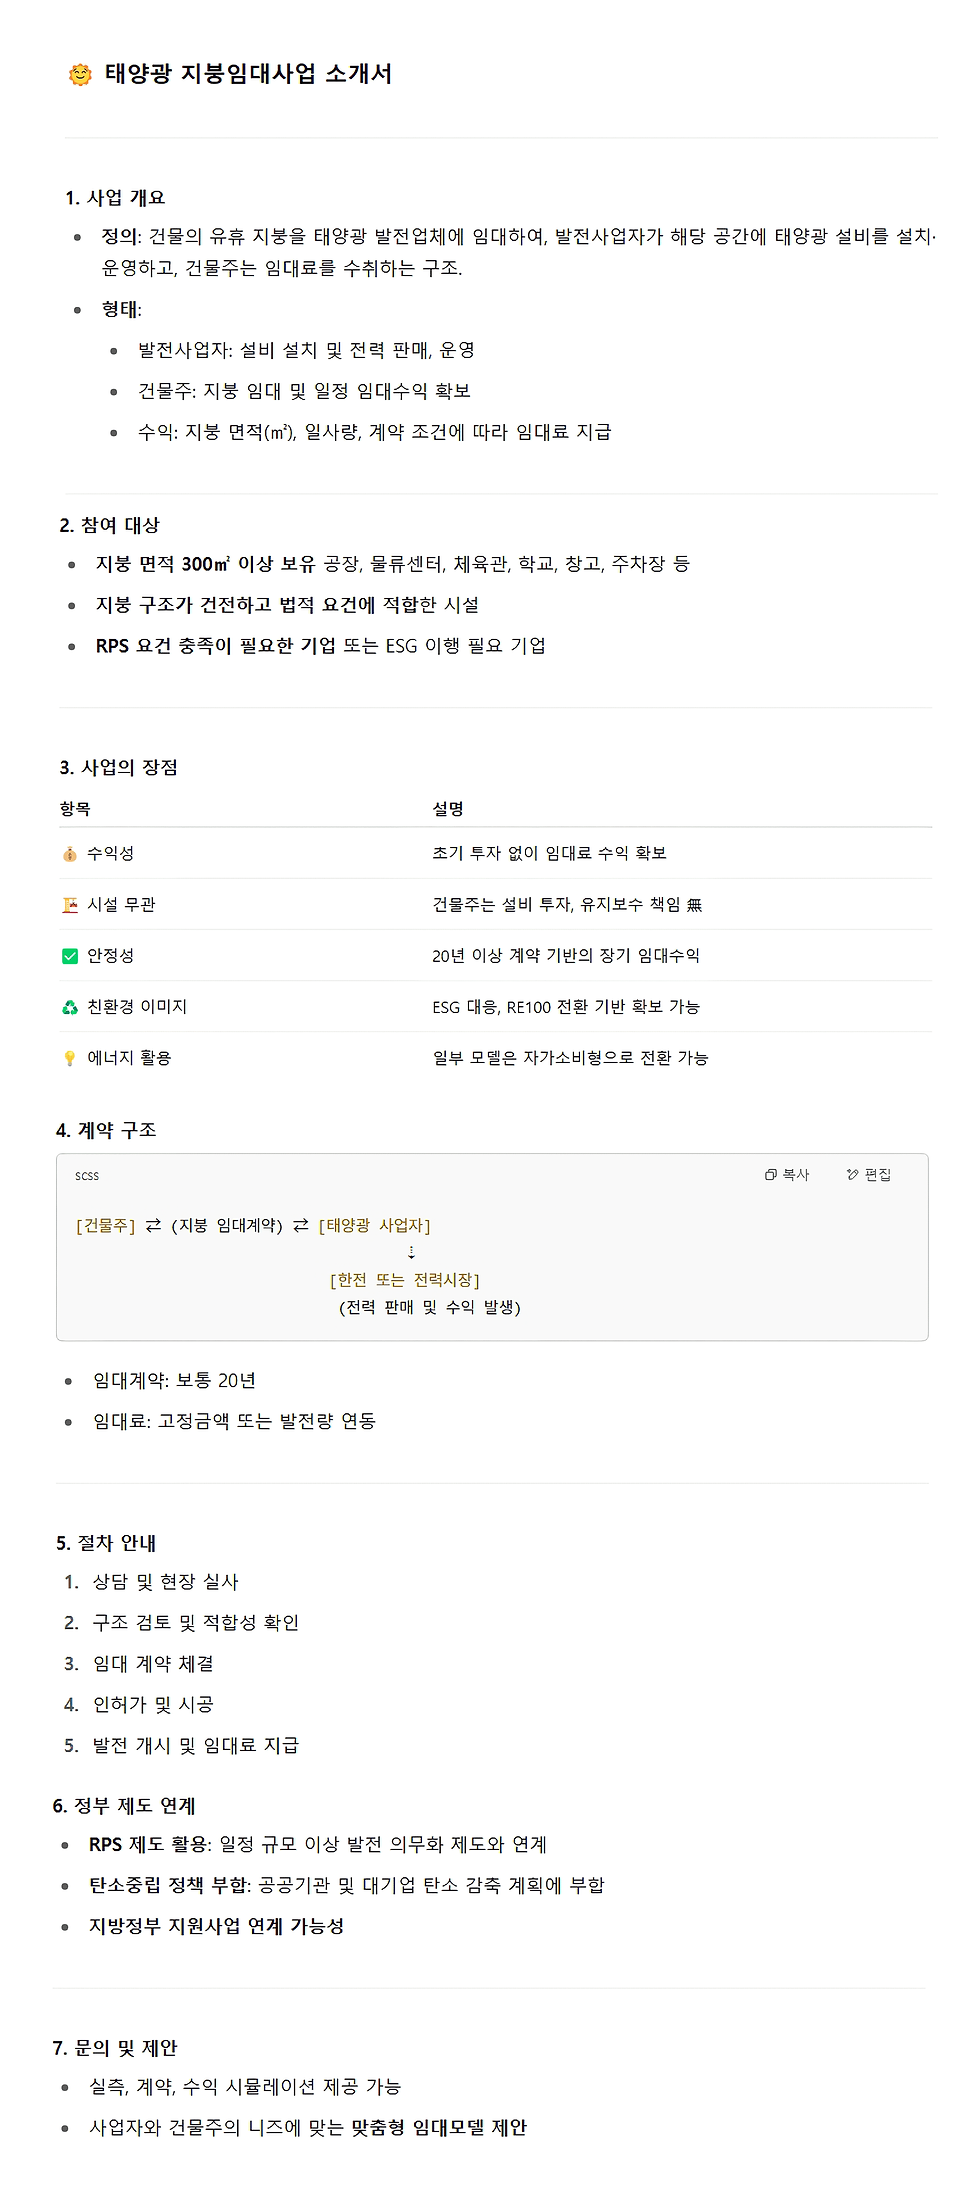Click the money bag icon next to 수익성

tap(70, 854)
